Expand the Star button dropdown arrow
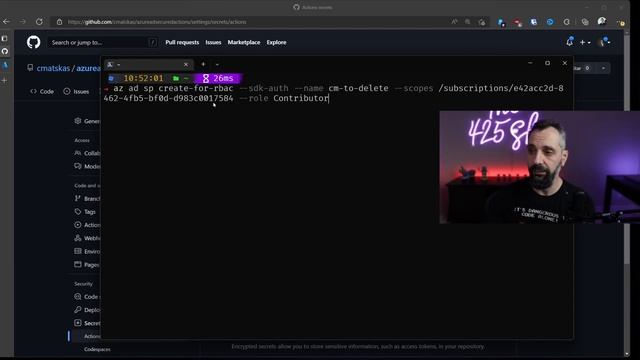Viewport: 640px width, 360px height. coord(603,68)
